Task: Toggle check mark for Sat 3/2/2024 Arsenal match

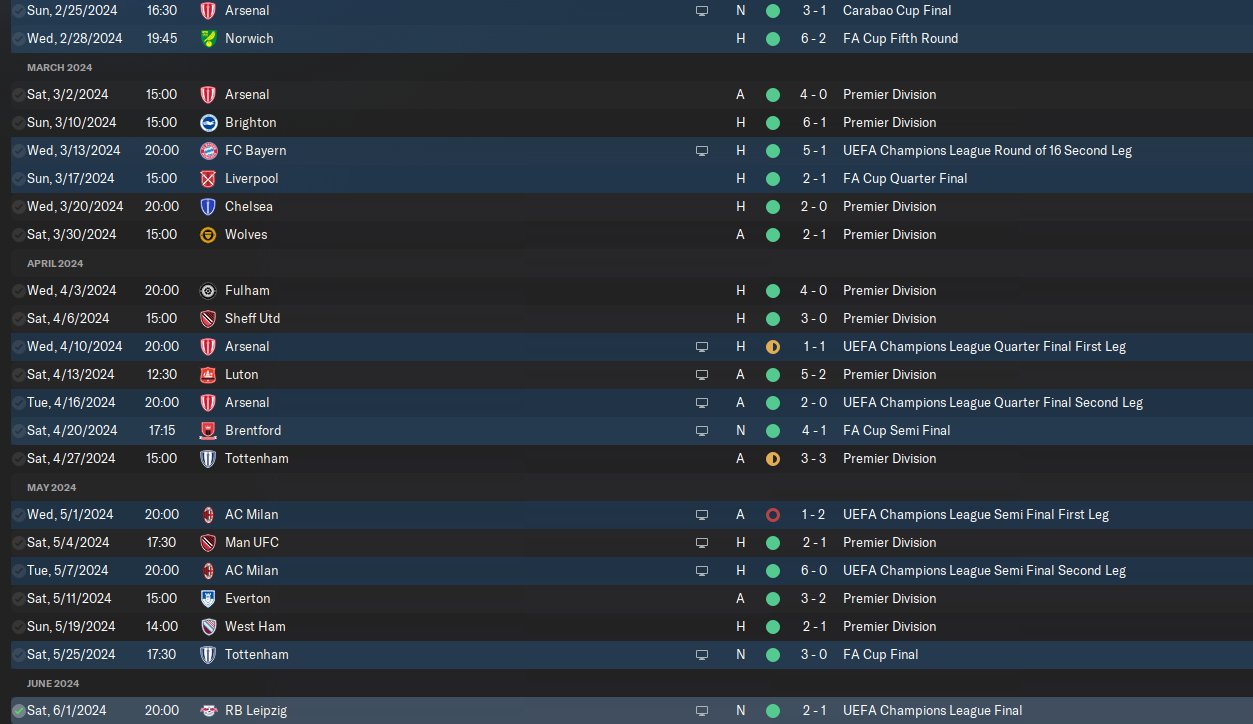Action: (x=19, y=95)
